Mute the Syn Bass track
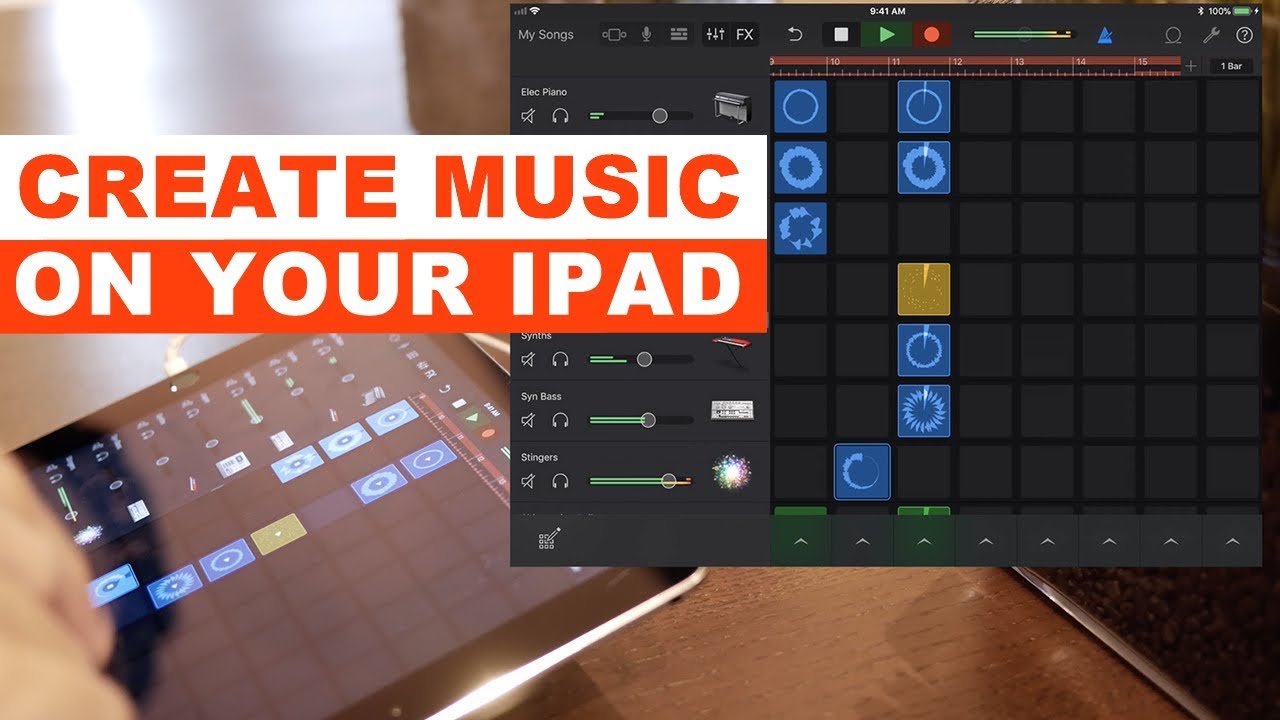 (528, 420)
